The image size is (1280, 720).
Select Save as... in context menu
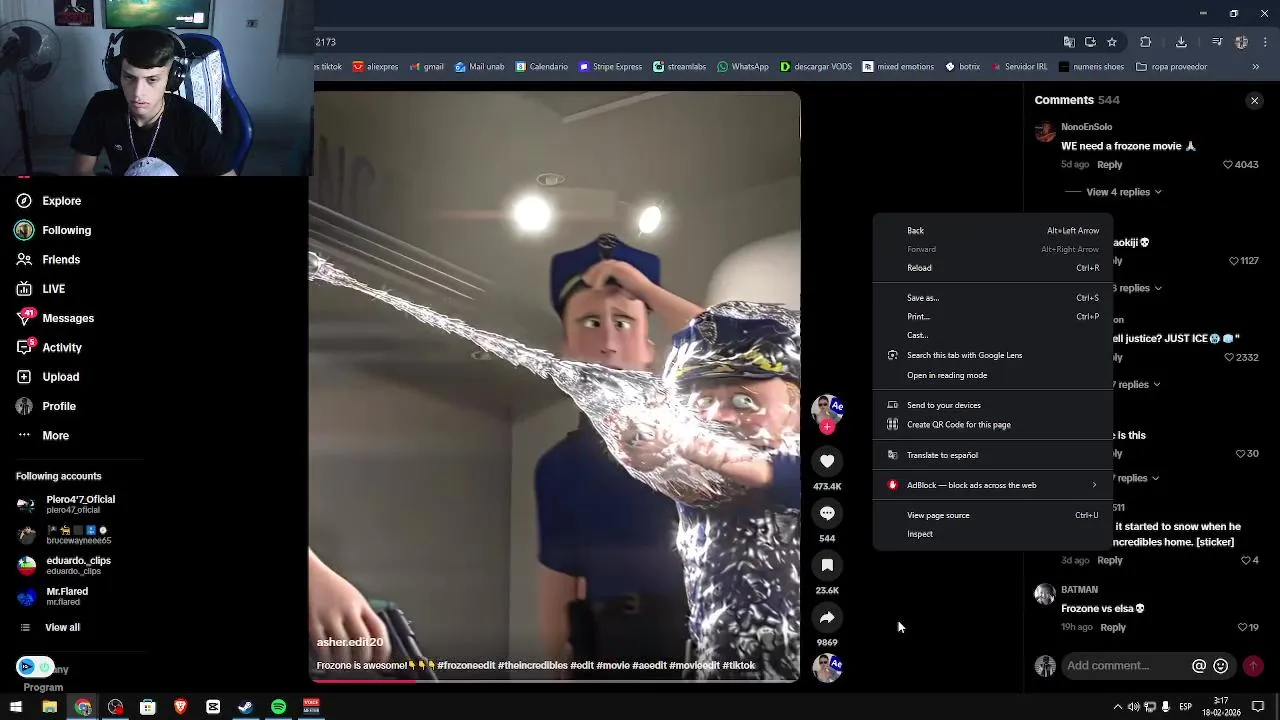coord(993,298)
